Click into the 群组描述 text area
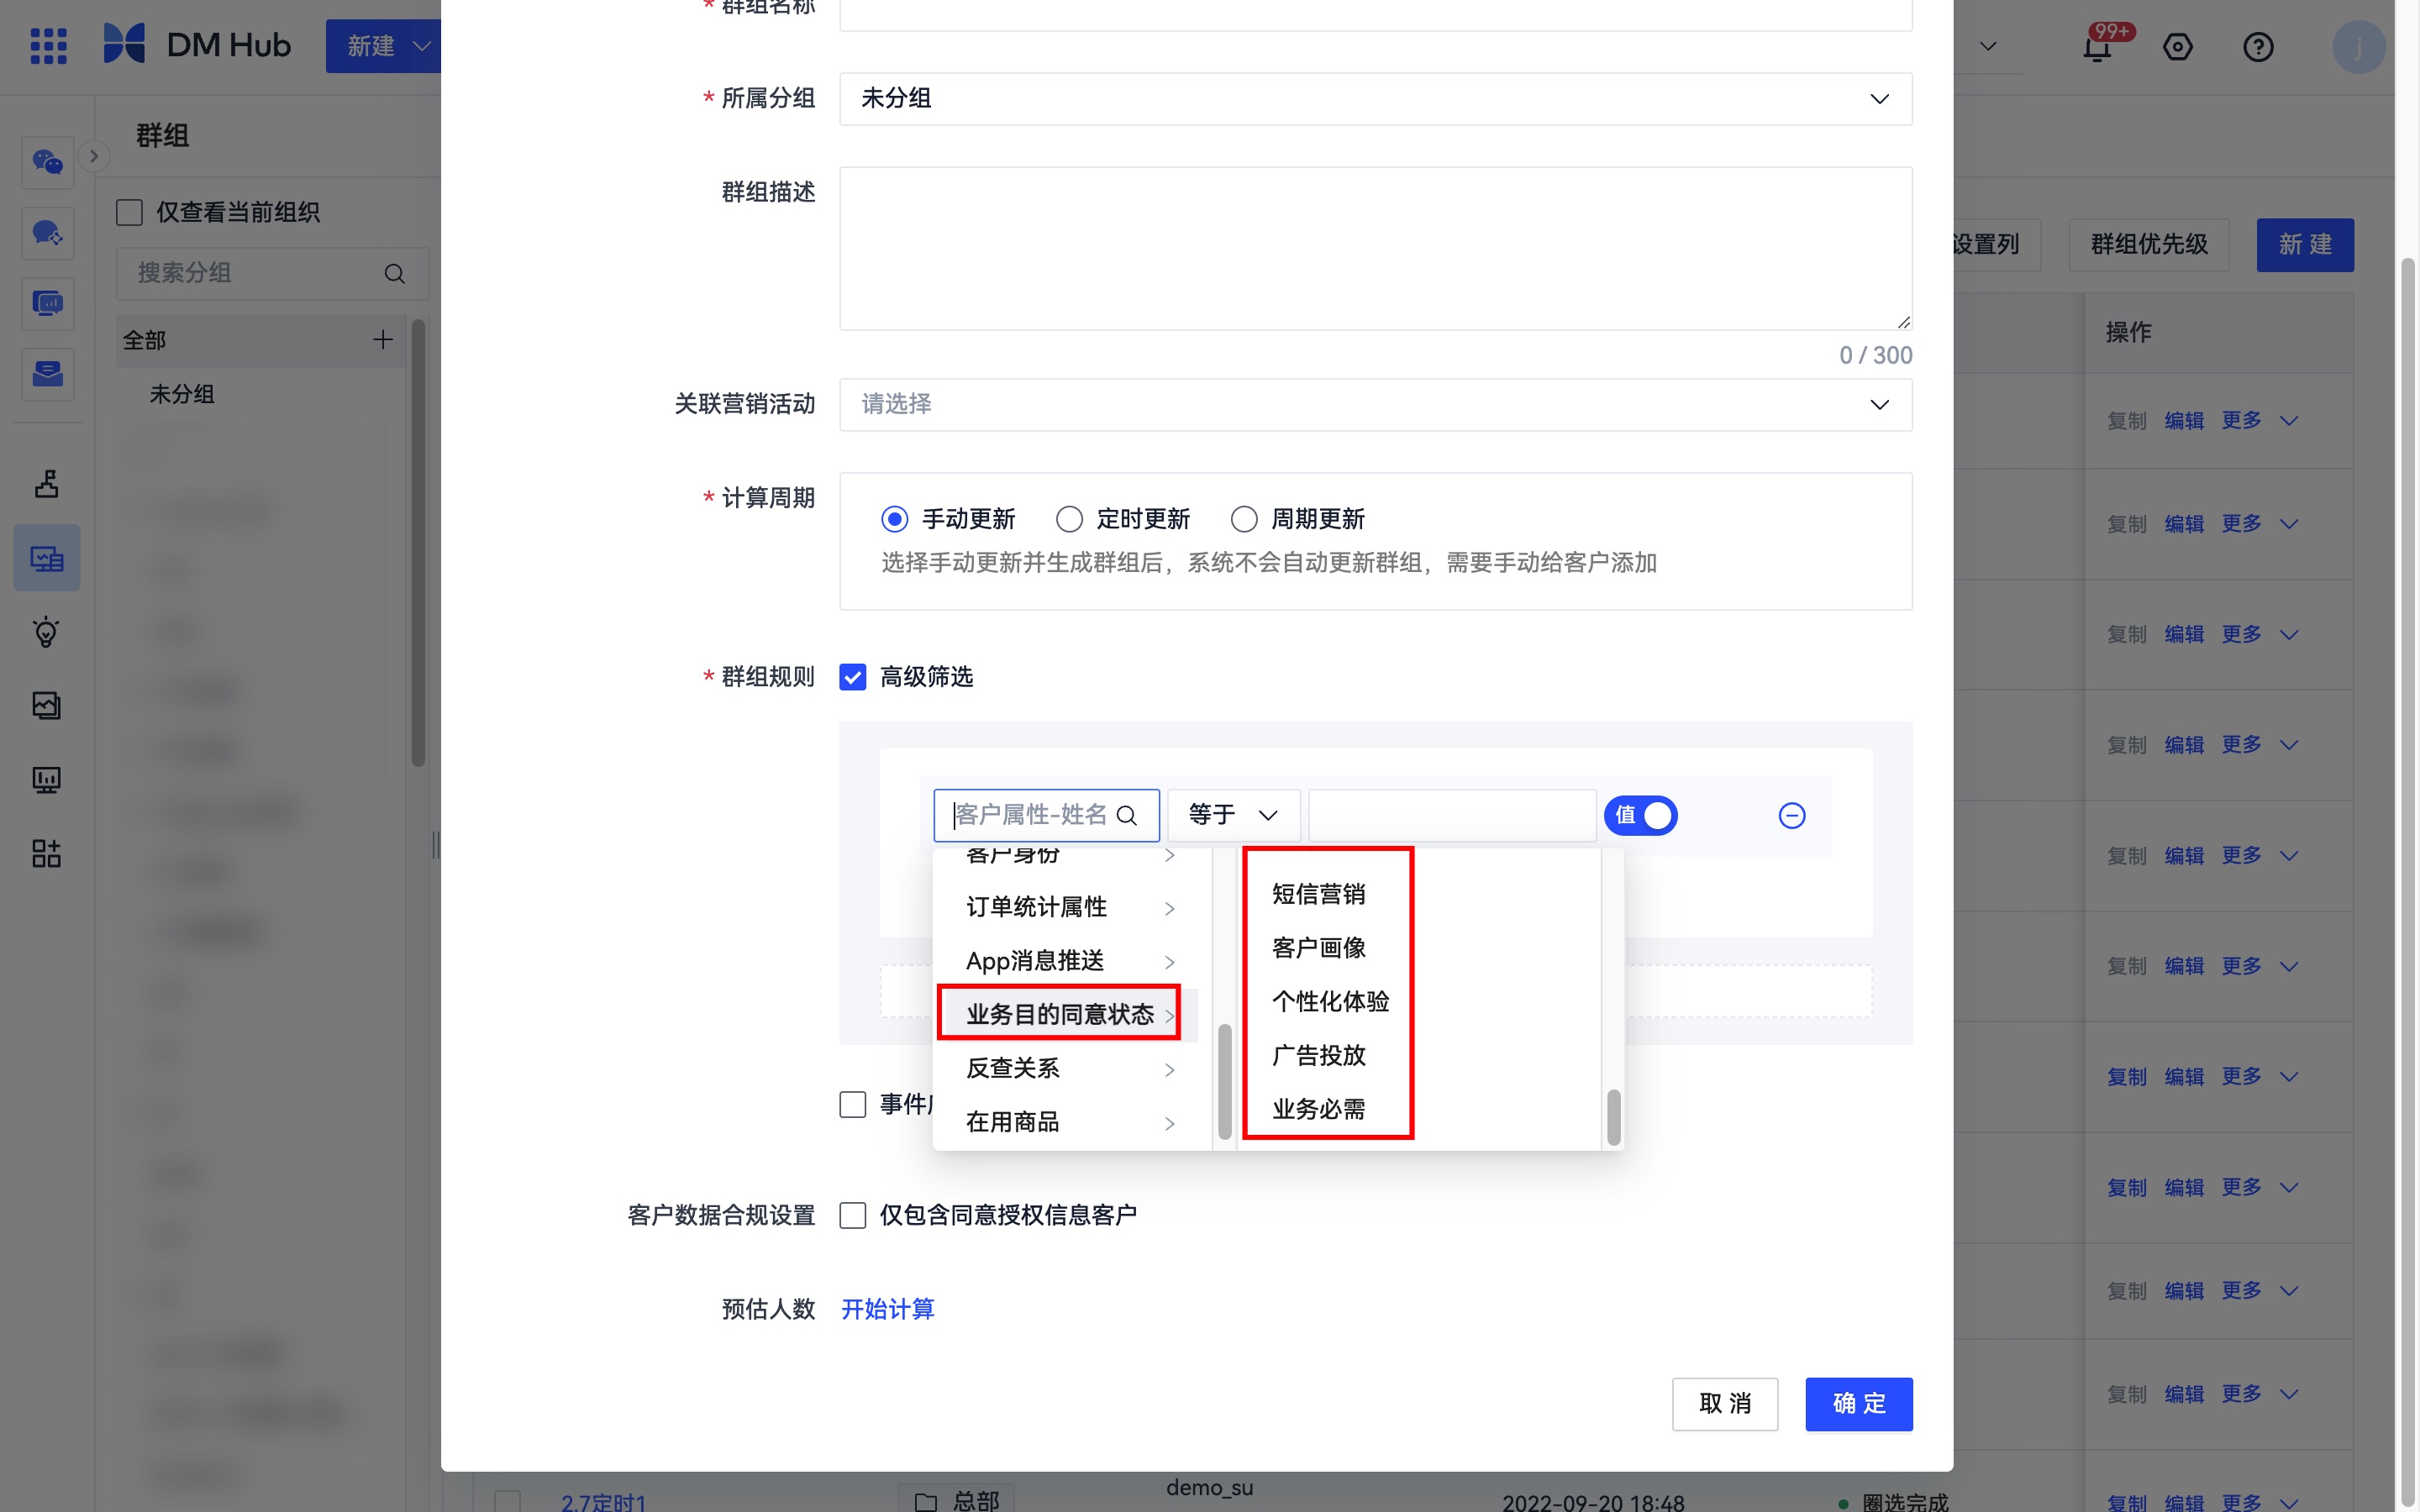Viewport: 2420px width, 1512px height. click(x=1376, y=249)
